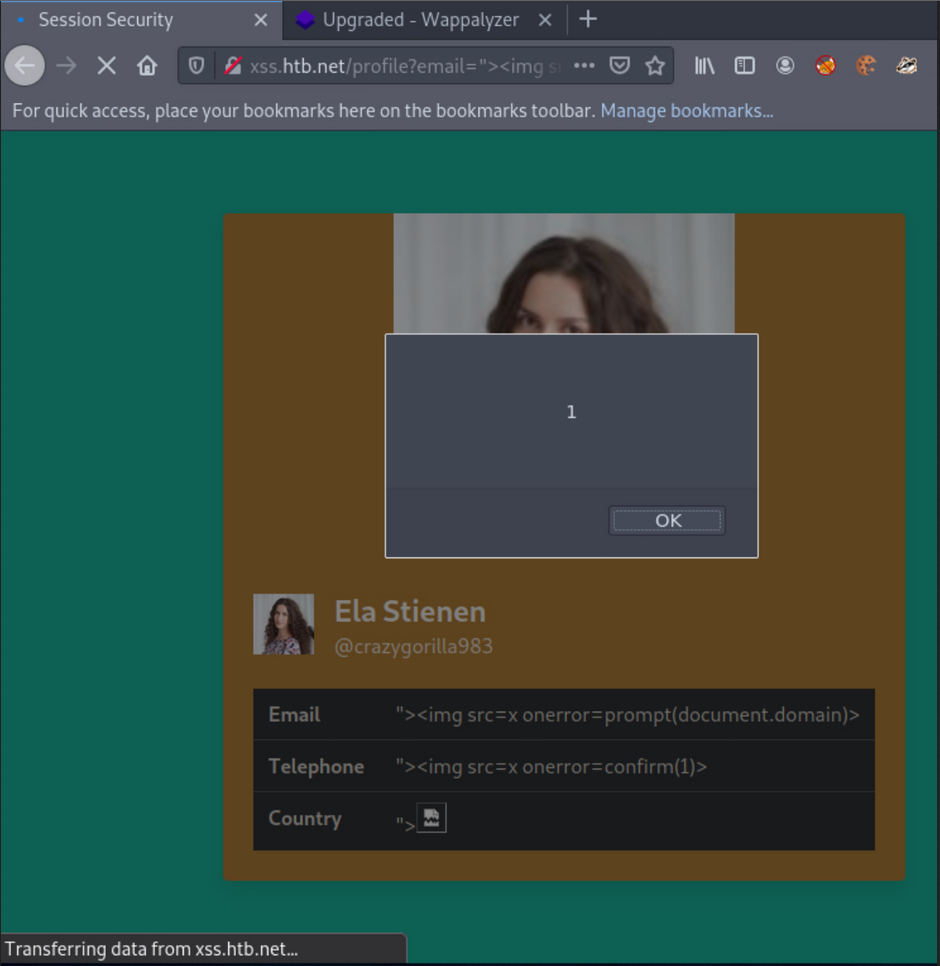Image resolution: width=940 pixels, height=966 pixels.
Task: Open the Firefox account profile icon
Action: pyautogui.click(x=785, y=64)
